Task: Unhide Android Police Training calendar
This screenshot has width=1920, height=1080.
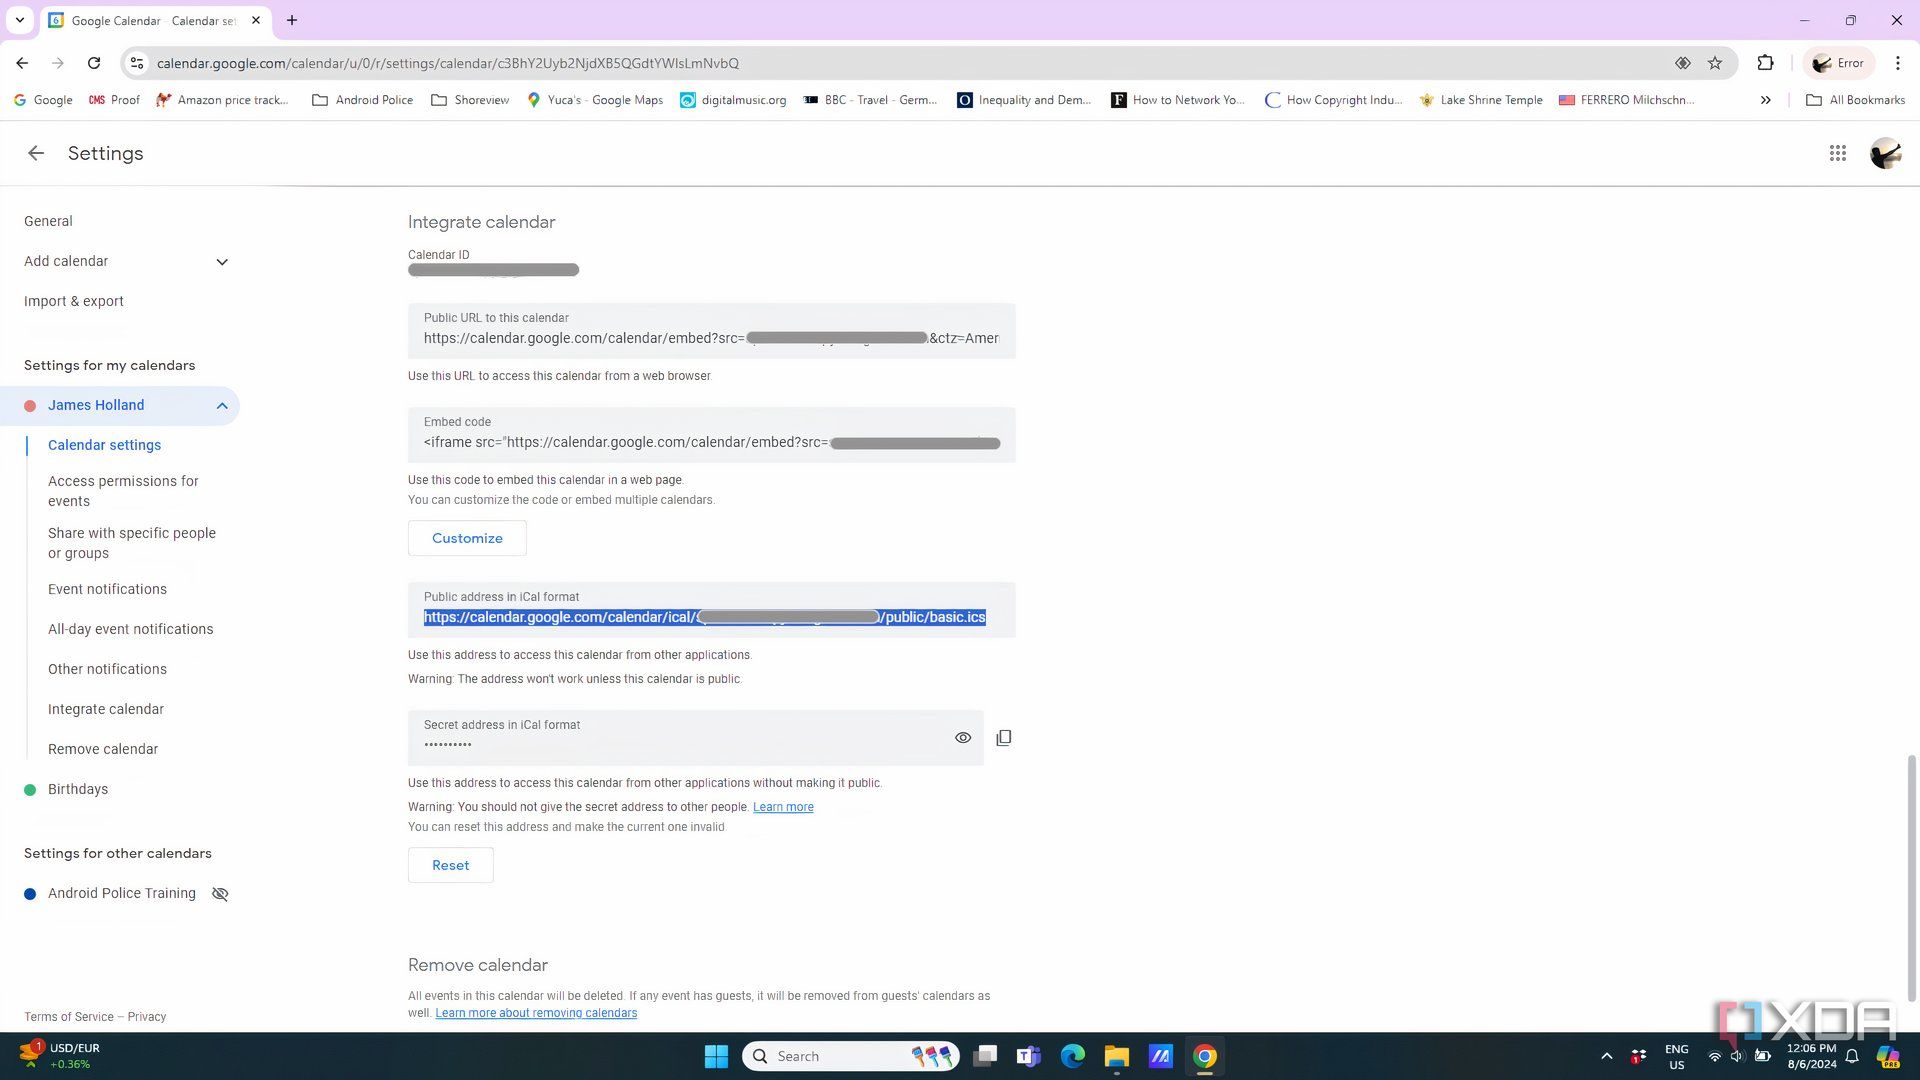Action: pyautogui.click(x=220, y=894)
